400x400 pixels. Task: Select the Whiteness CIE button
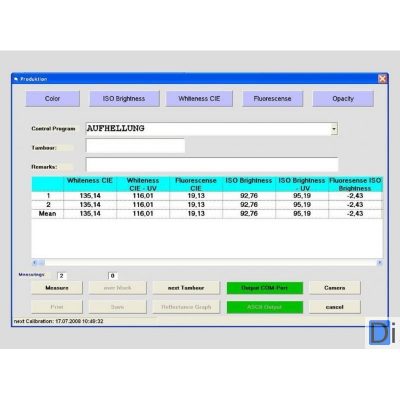[199, 99]
